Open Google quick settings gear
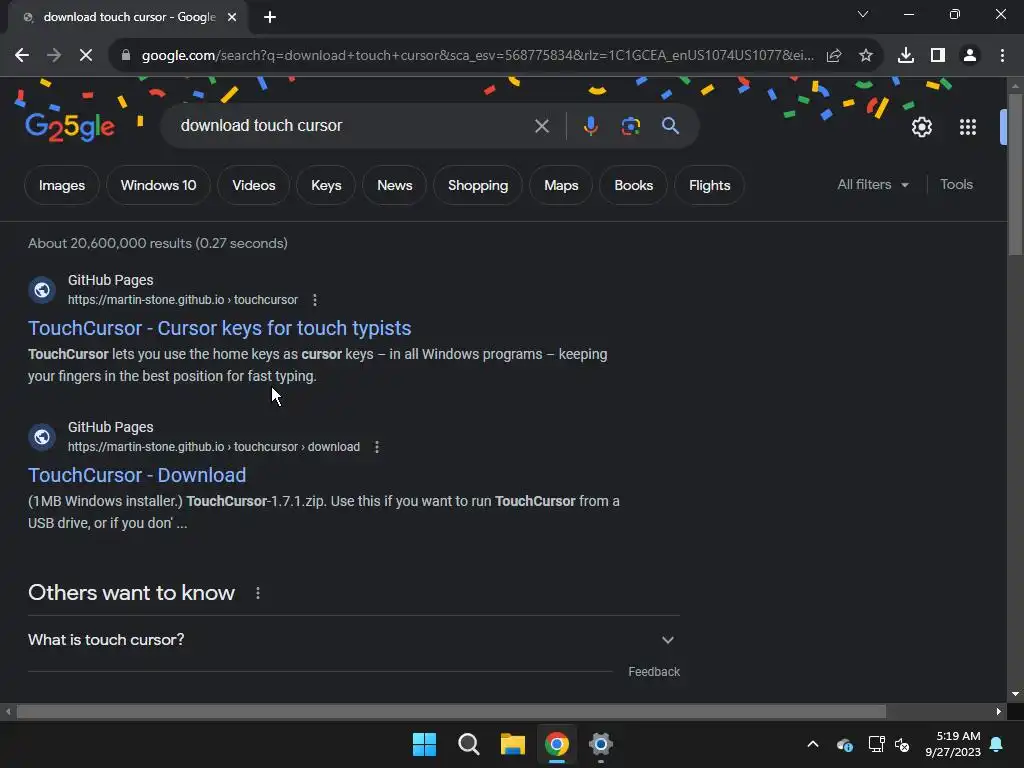 pos(921,127)
